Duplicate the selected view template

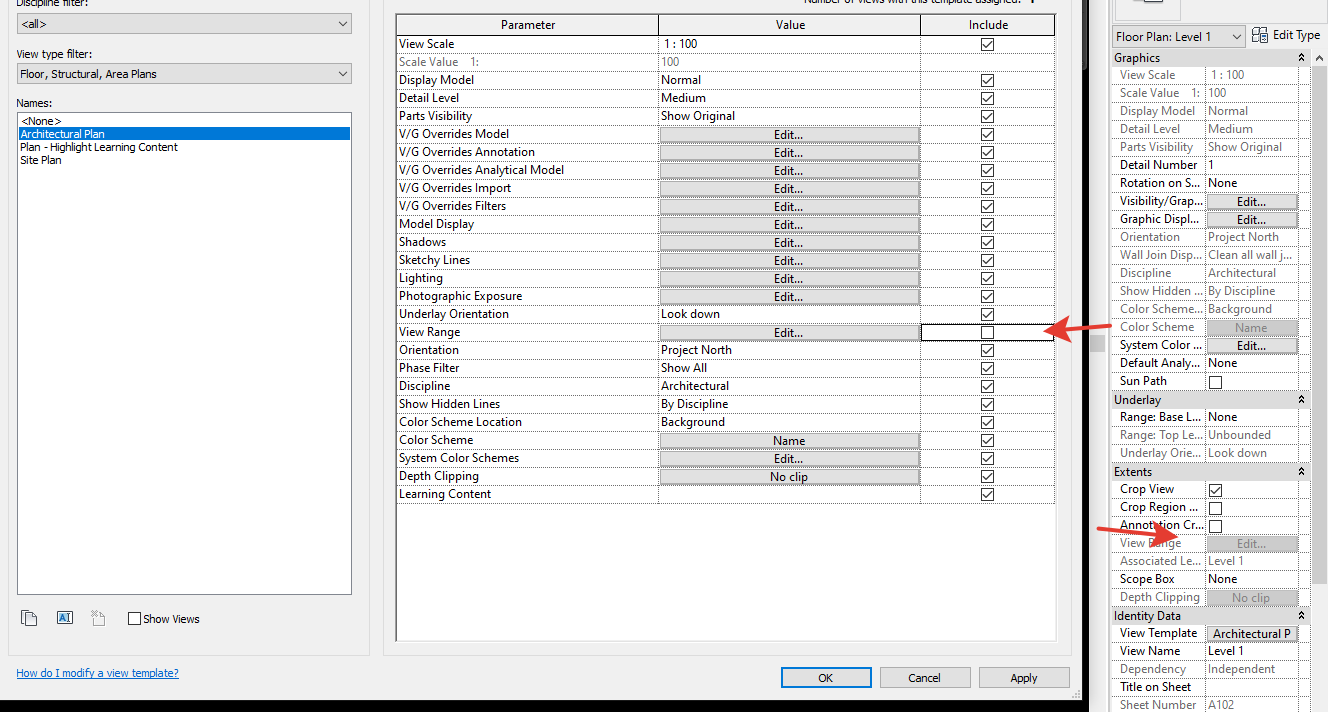click(x=29, y=618)
